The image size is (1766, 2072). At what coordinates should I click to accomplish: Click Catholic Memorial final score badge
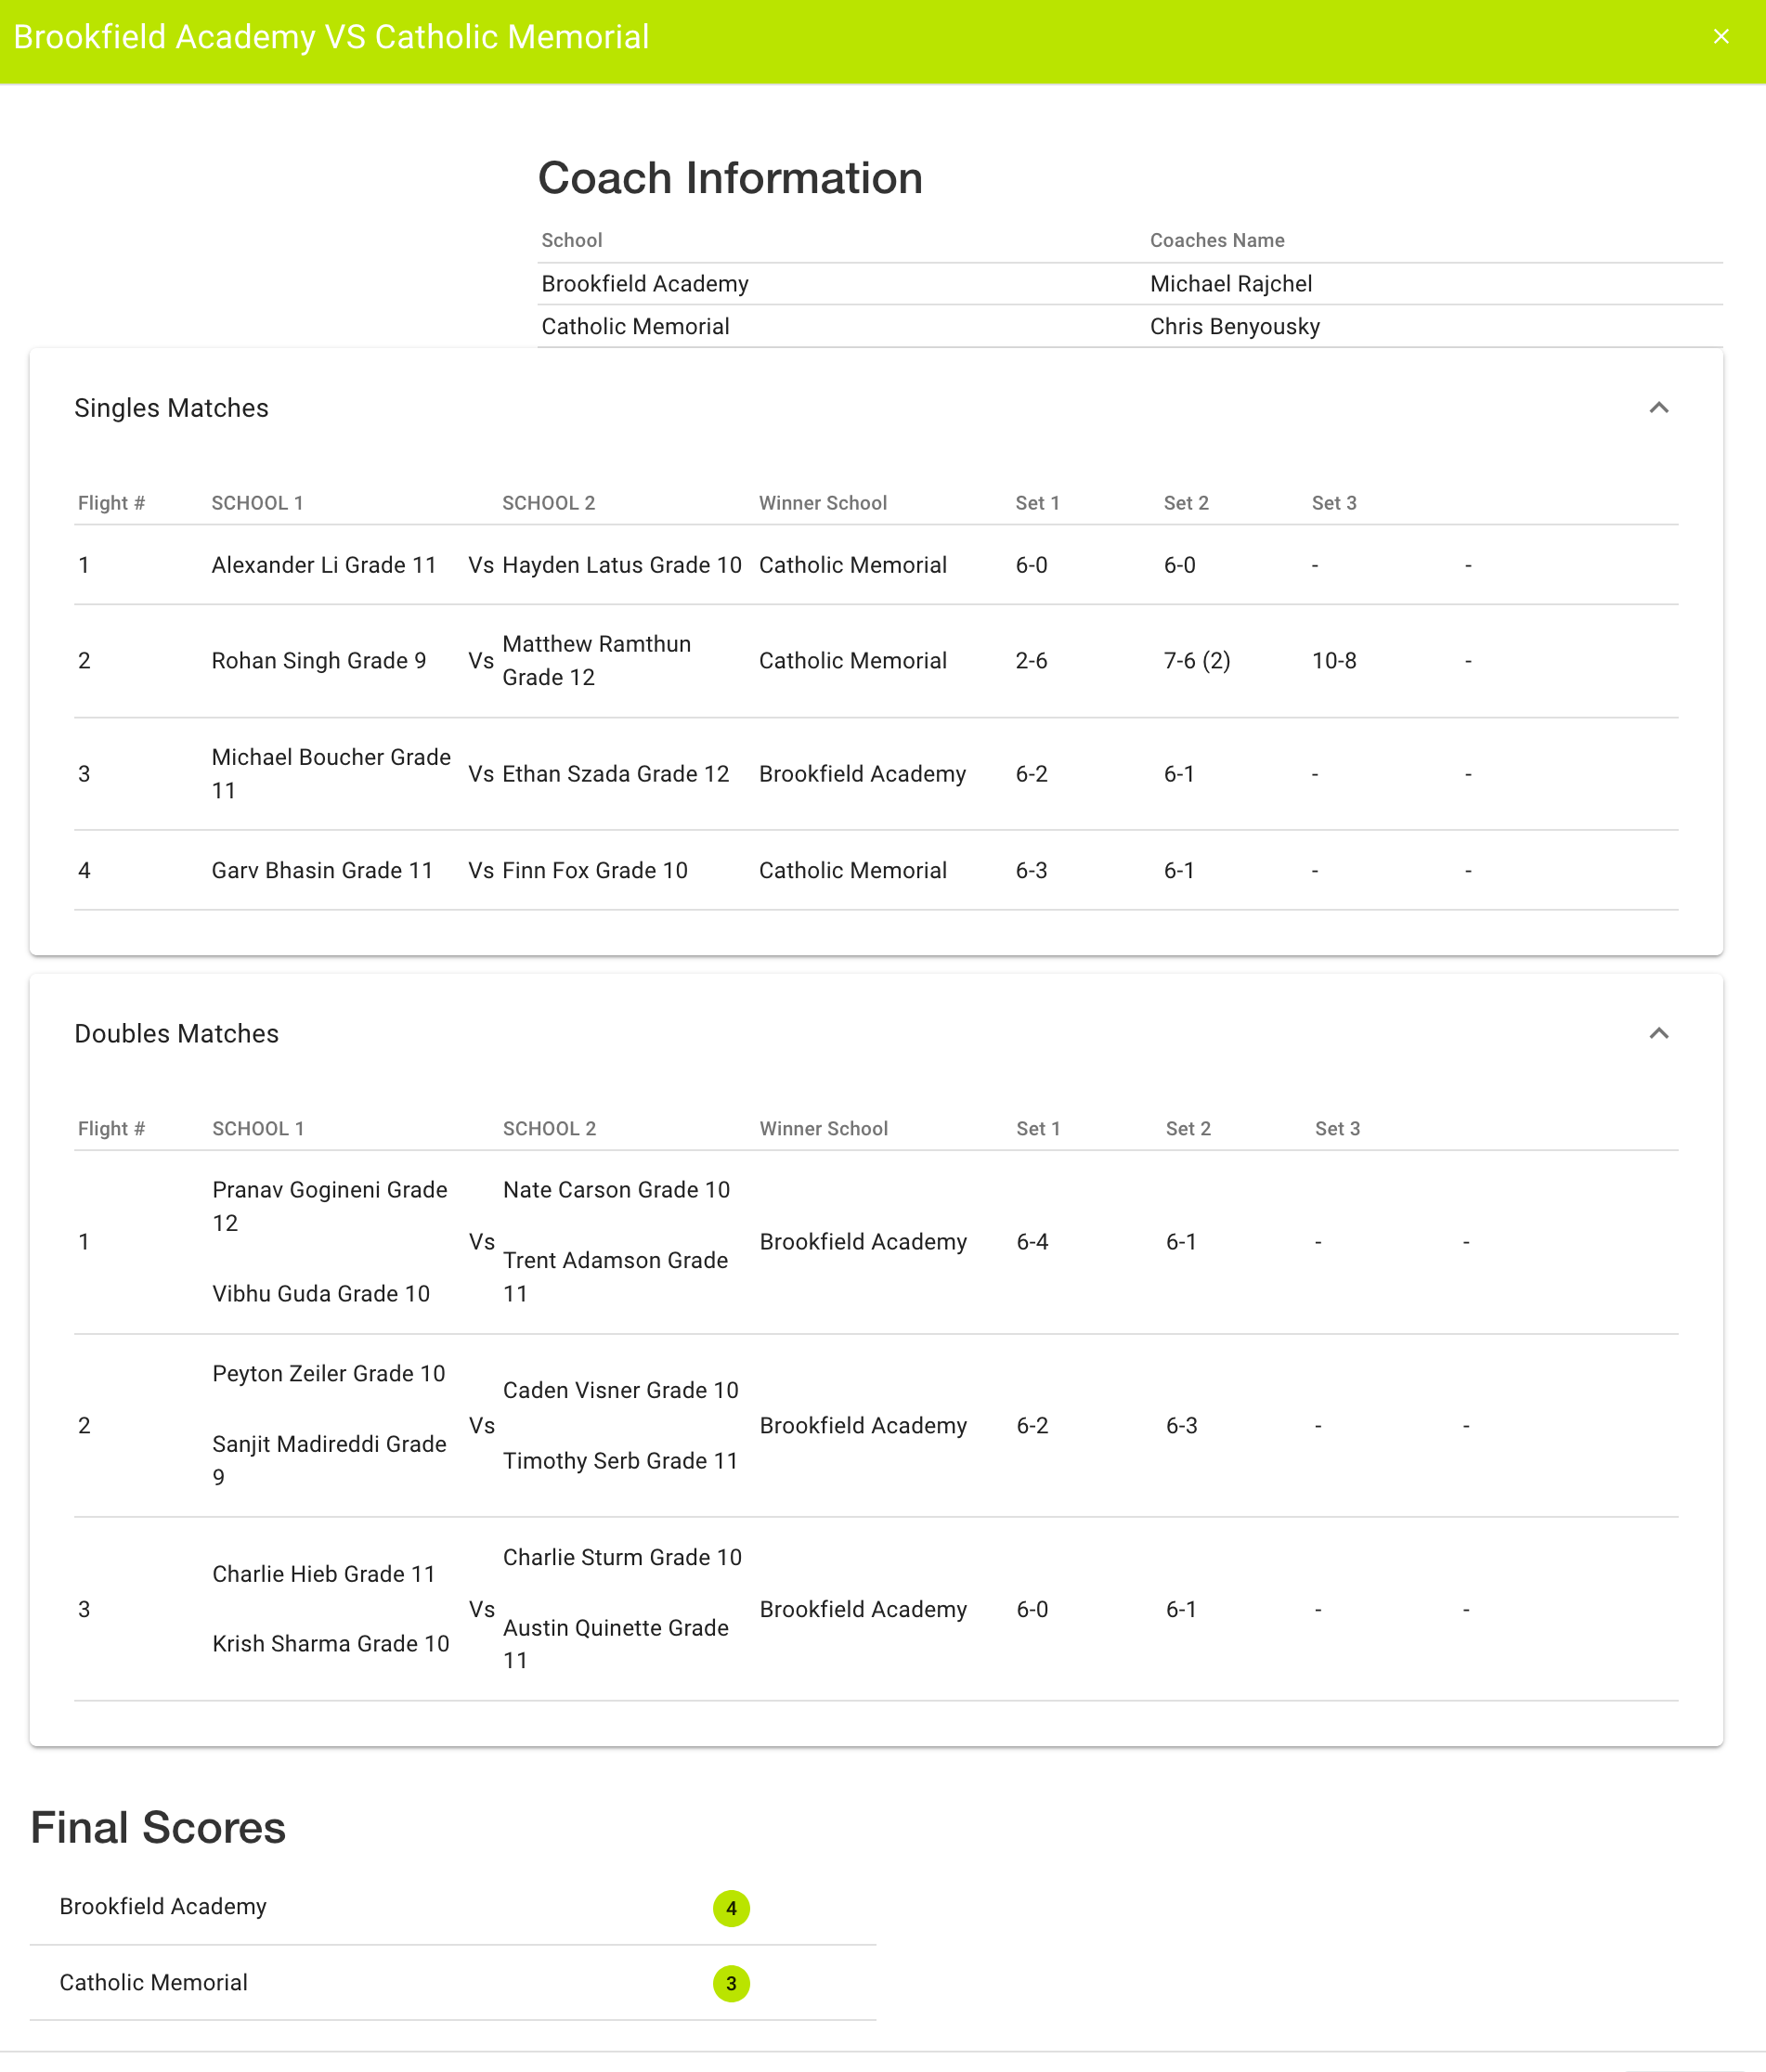pos(731,1983)
